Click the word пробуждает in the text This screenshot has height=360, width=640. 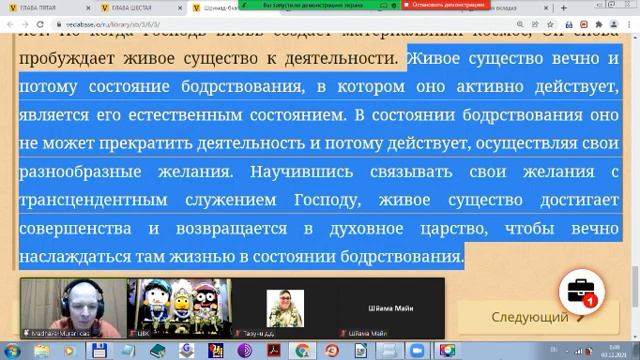click(67, 58)
